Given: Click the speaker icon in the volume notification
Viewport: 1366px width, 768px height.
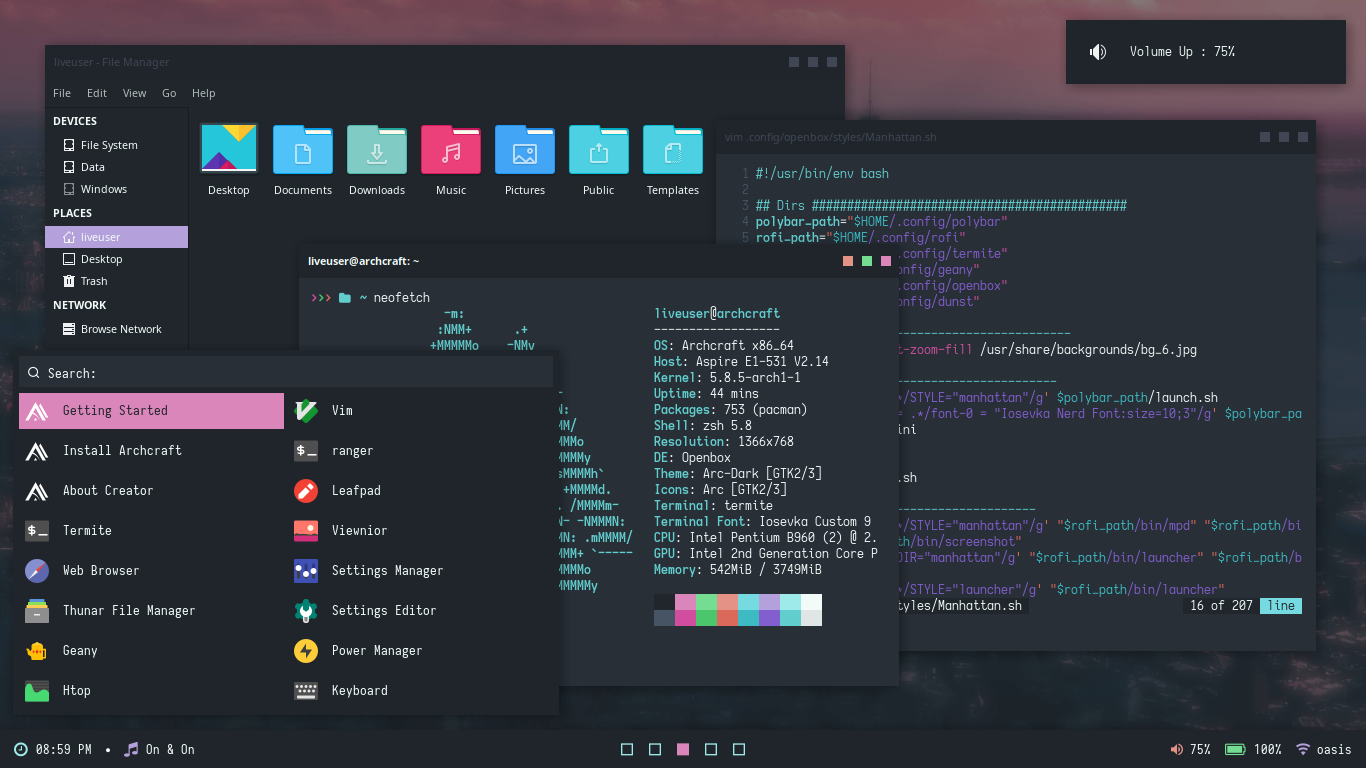Looking at the screenshot, I should 1098,52.
